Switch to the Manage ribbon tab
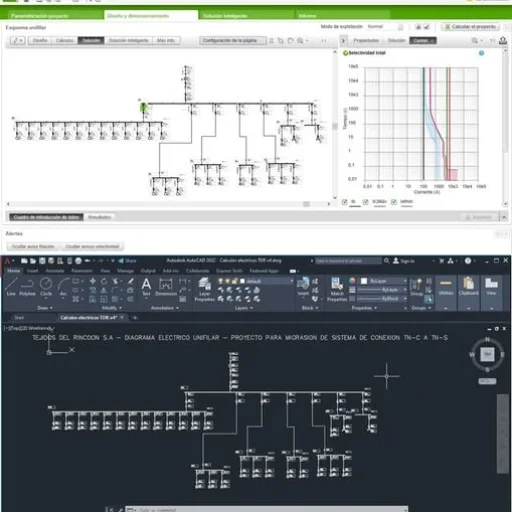 coord(125,271)
